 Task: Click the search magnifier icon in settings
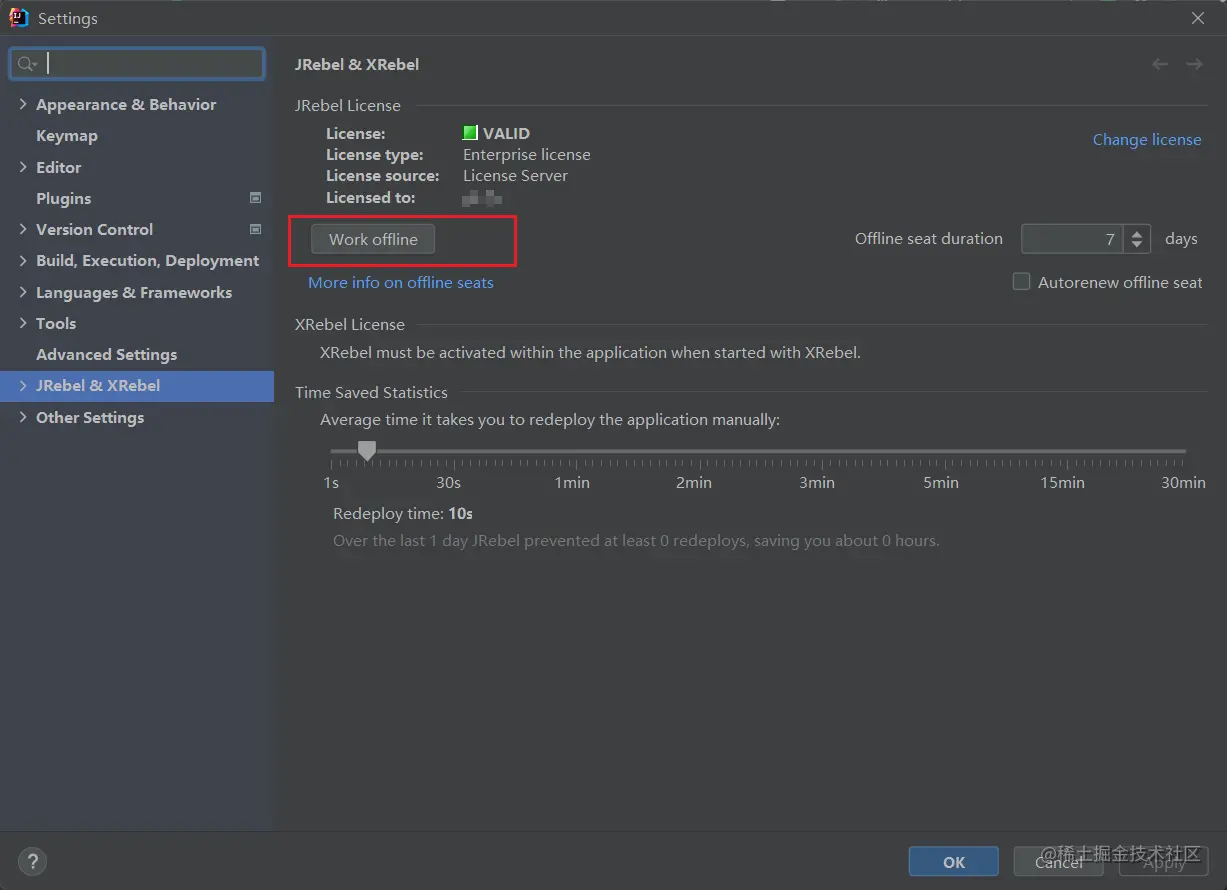click(x=25, y=64)
